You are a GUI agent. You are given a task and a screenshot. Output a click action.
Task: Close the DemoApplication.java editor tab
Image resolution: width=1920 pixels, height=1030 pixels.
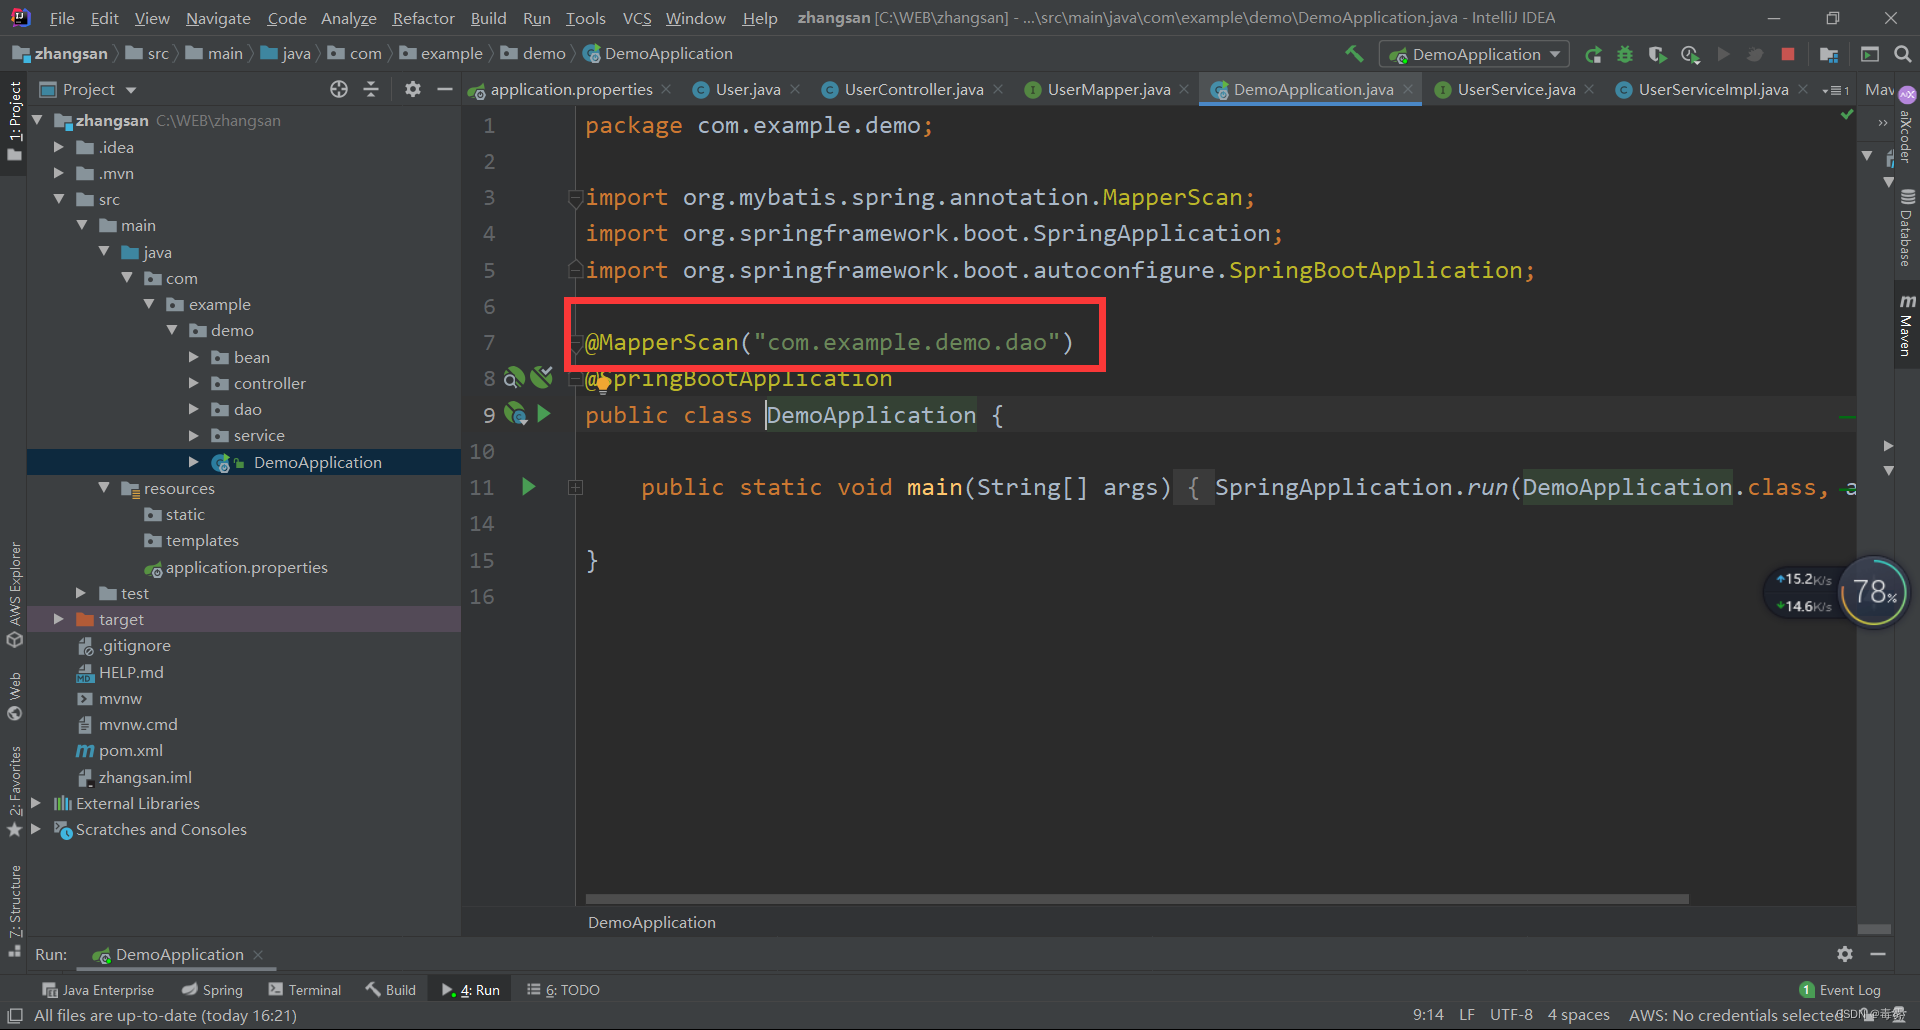coord(1408,89)
